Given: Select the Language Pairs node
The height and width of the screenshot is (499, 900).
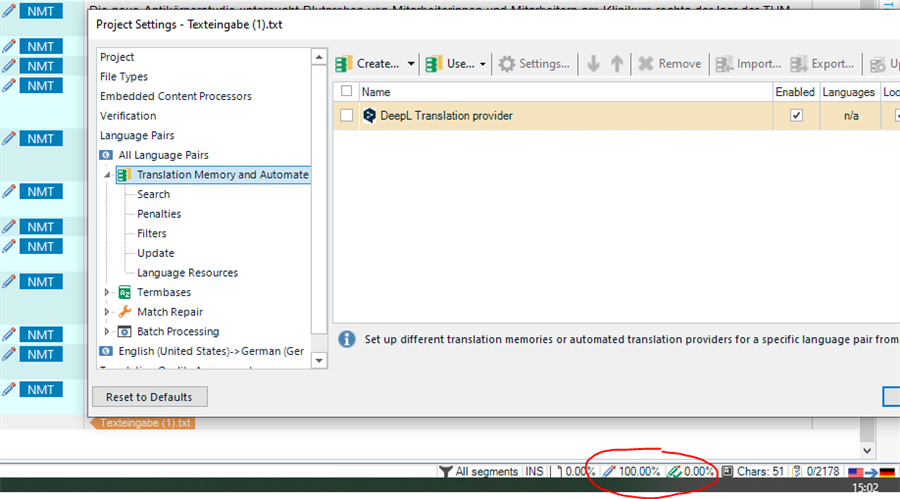Looking at the screenshot, I should click(x=137, y=135).
